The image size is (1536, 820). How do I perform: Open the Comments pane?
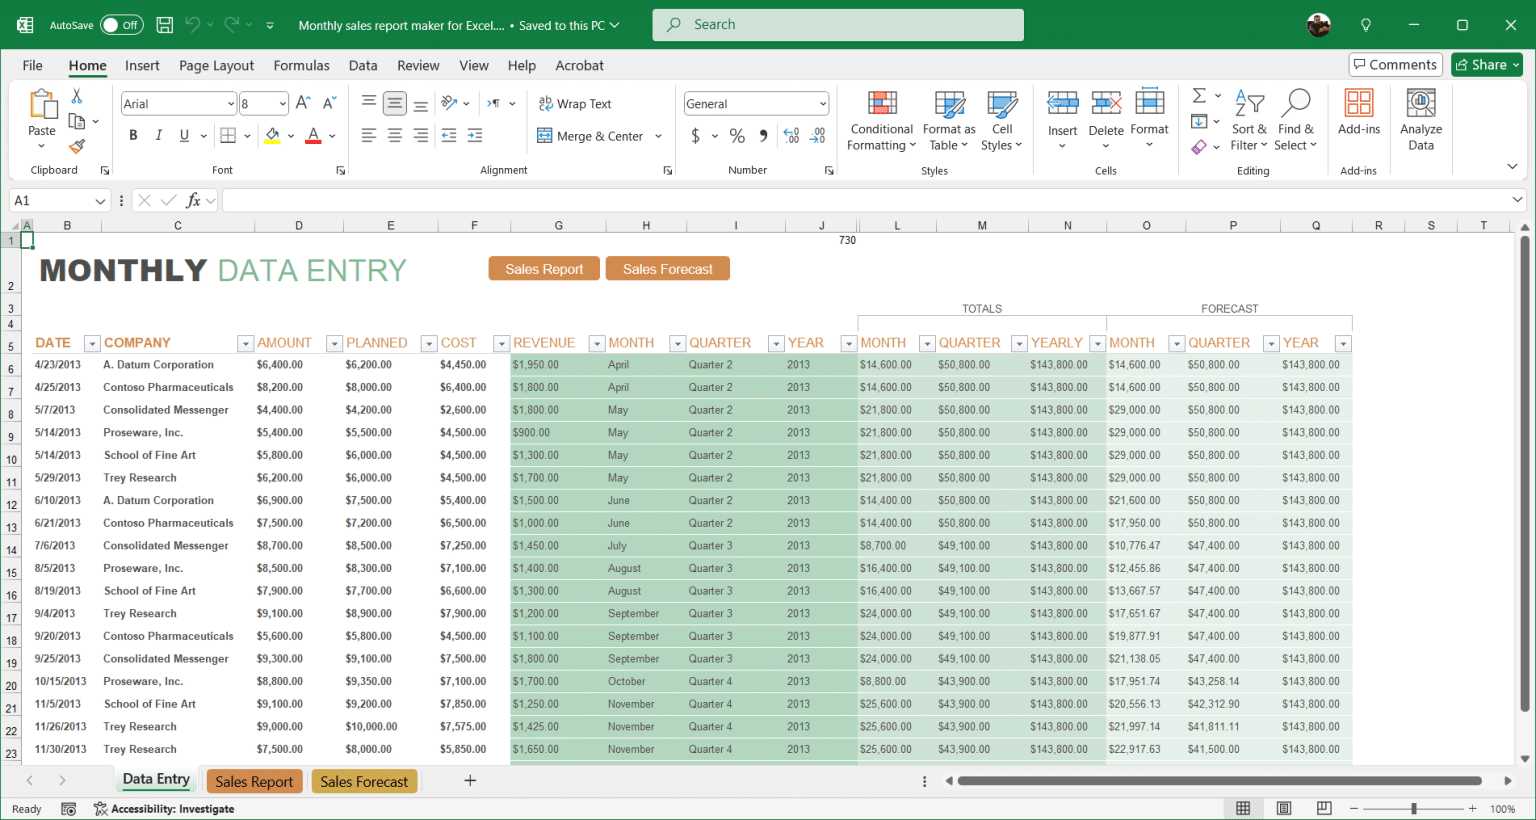(x=1395, y=64)
